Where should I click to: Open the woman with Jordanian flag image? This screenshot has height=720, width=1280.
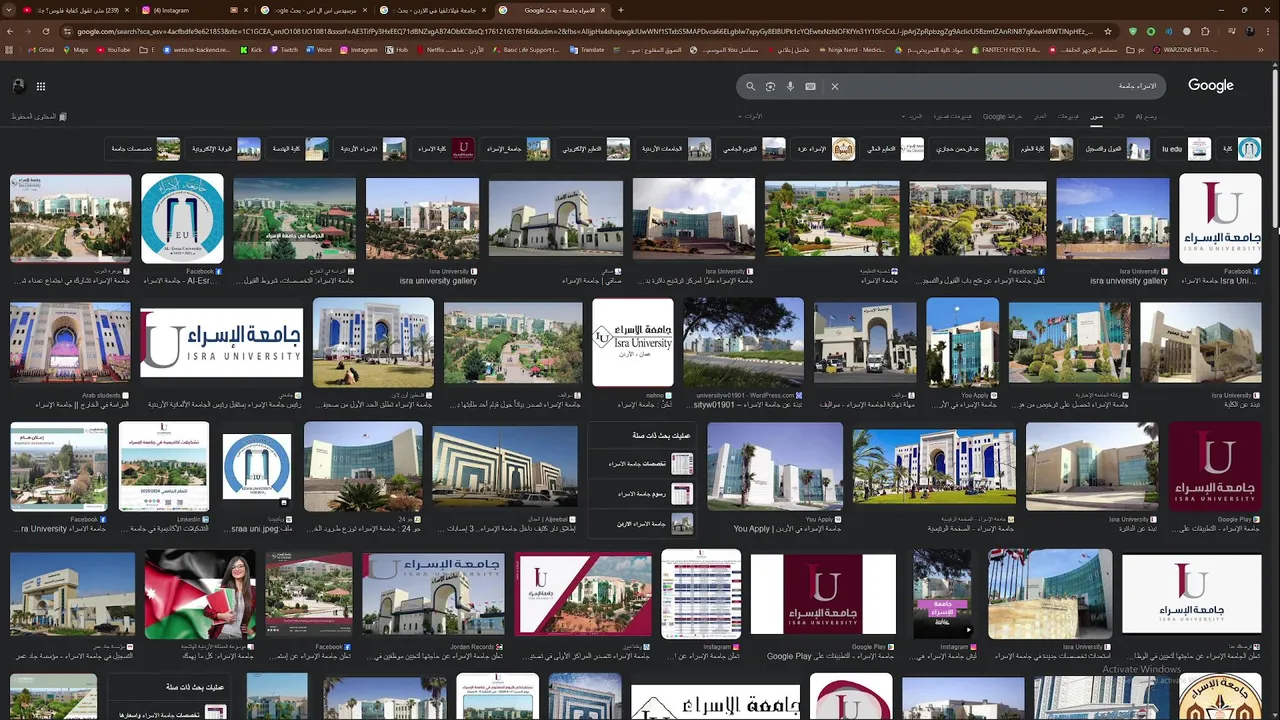click(200, 594)
